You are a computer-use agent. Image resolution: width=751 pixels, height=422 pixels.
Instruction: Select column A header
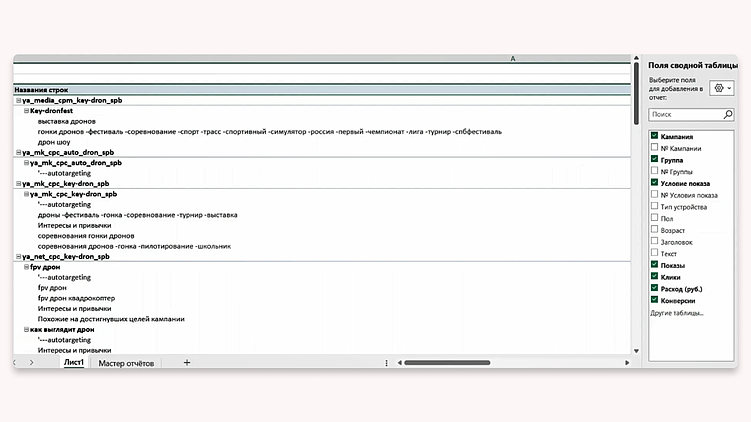coord(322,58)
